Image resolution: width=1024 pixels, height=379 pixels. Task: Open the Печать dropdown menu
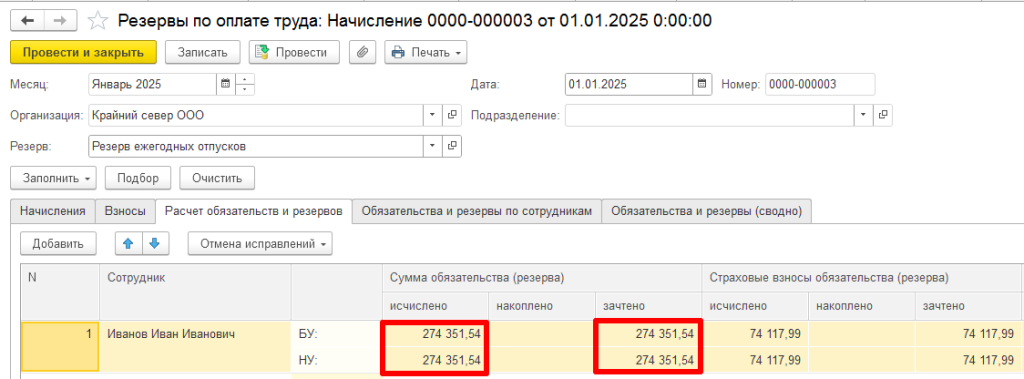pyautogui.click(x=426, y=53)
